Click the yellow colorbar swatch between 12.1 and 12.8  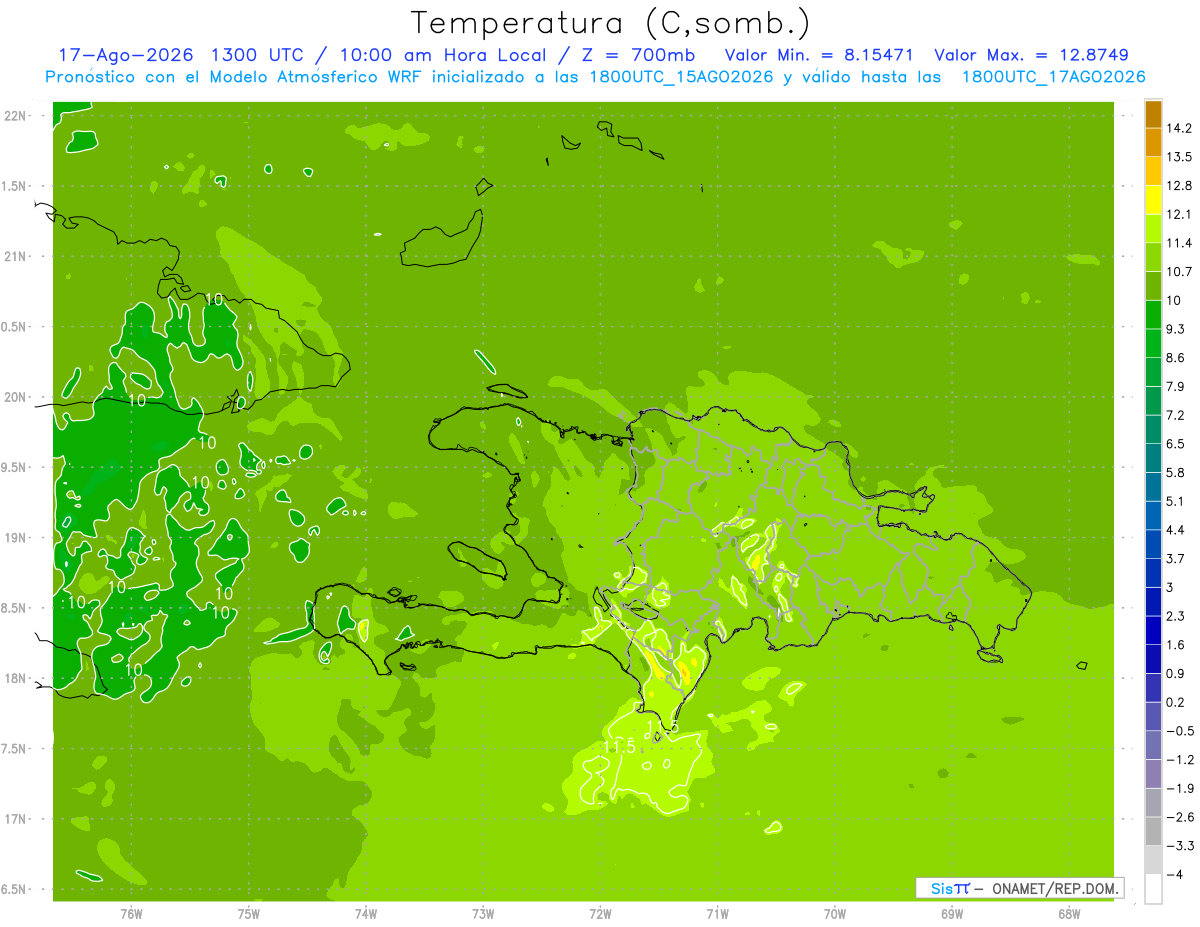[1153, 199]
